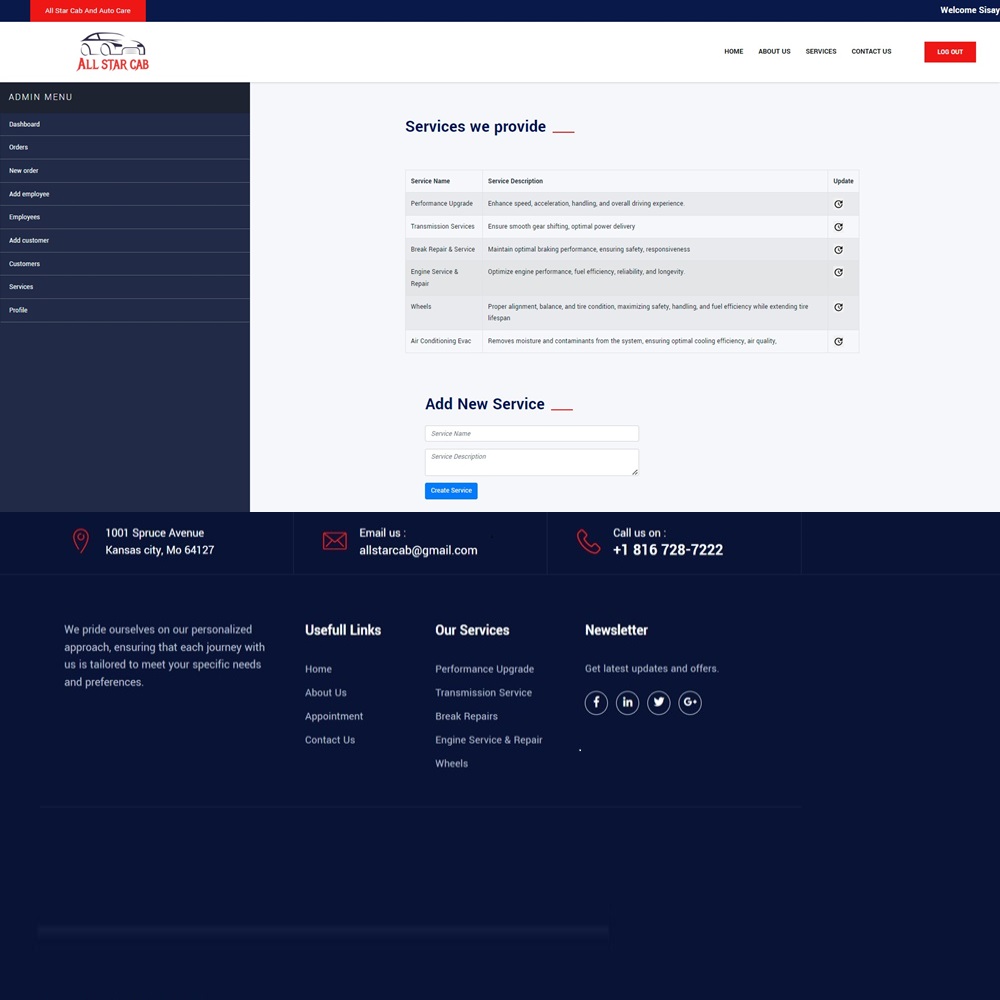Click update icon for Air Conditioning Evac

pos(838,342)
